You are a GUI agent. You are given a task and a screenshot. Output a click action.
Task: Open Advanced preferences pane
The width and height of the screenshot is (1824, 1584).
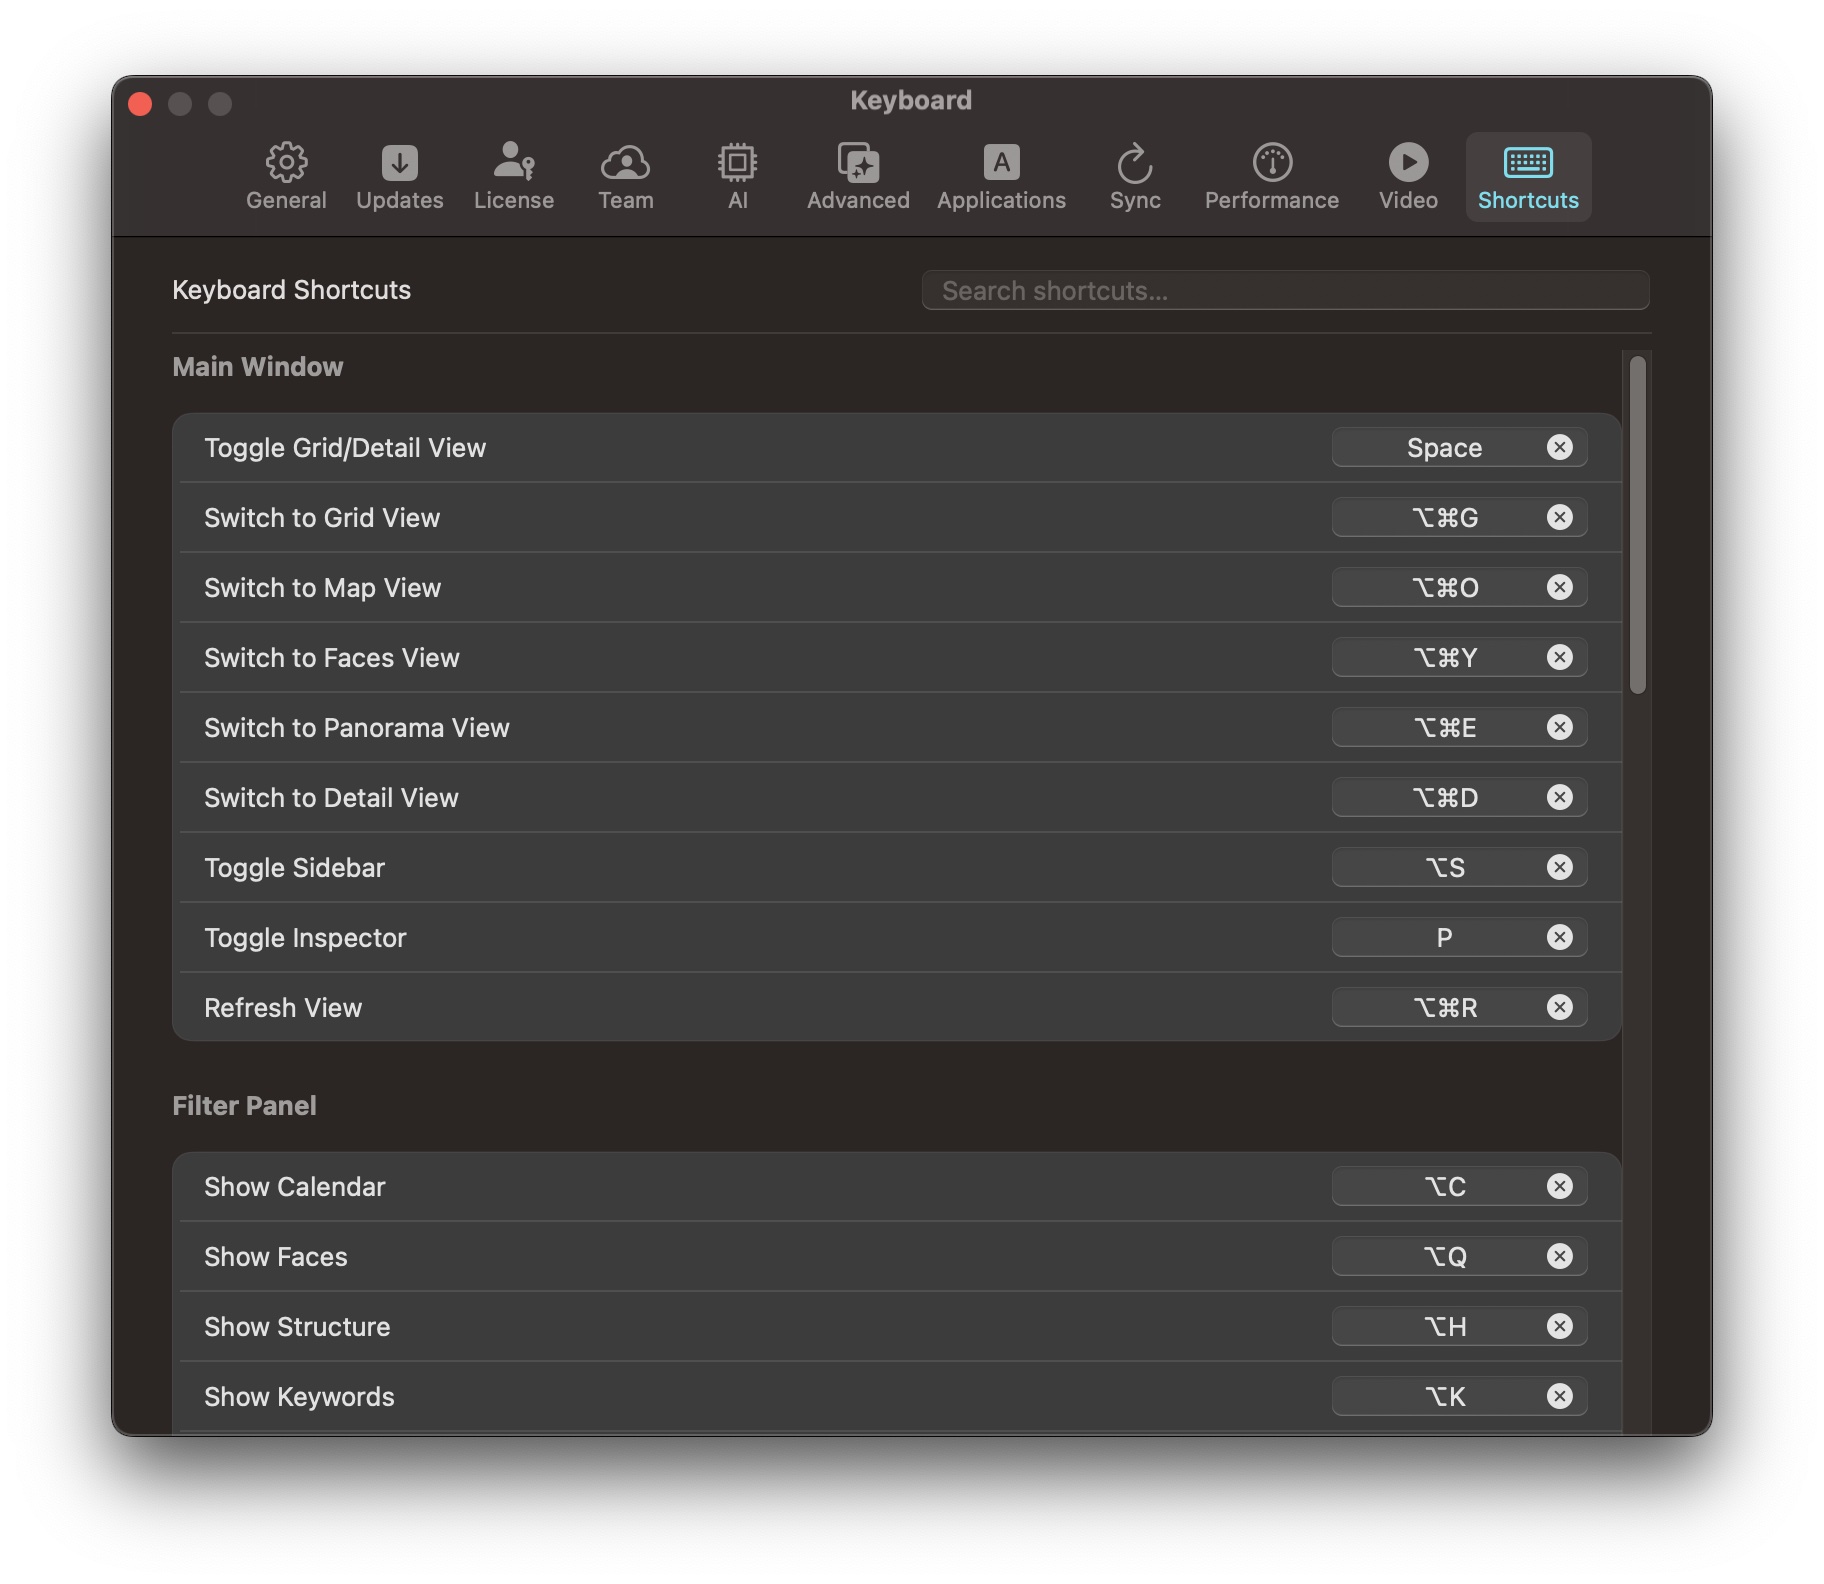click(858, 176)
